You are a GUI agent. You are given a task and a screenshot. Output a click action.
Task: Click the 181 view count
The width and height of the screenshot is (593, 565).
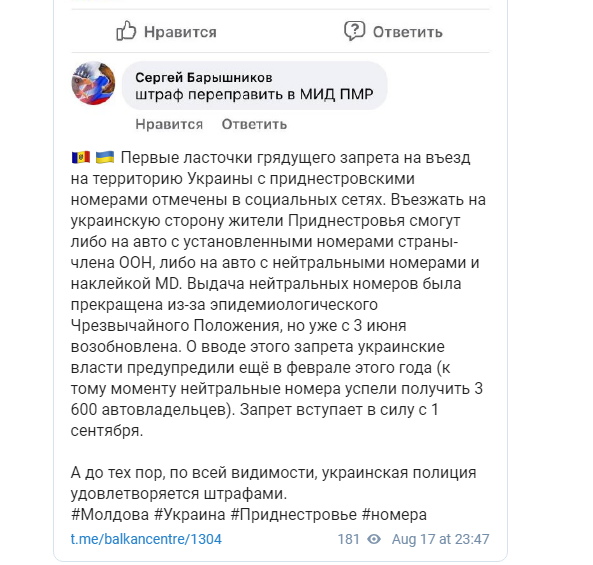tap(348, 539)
